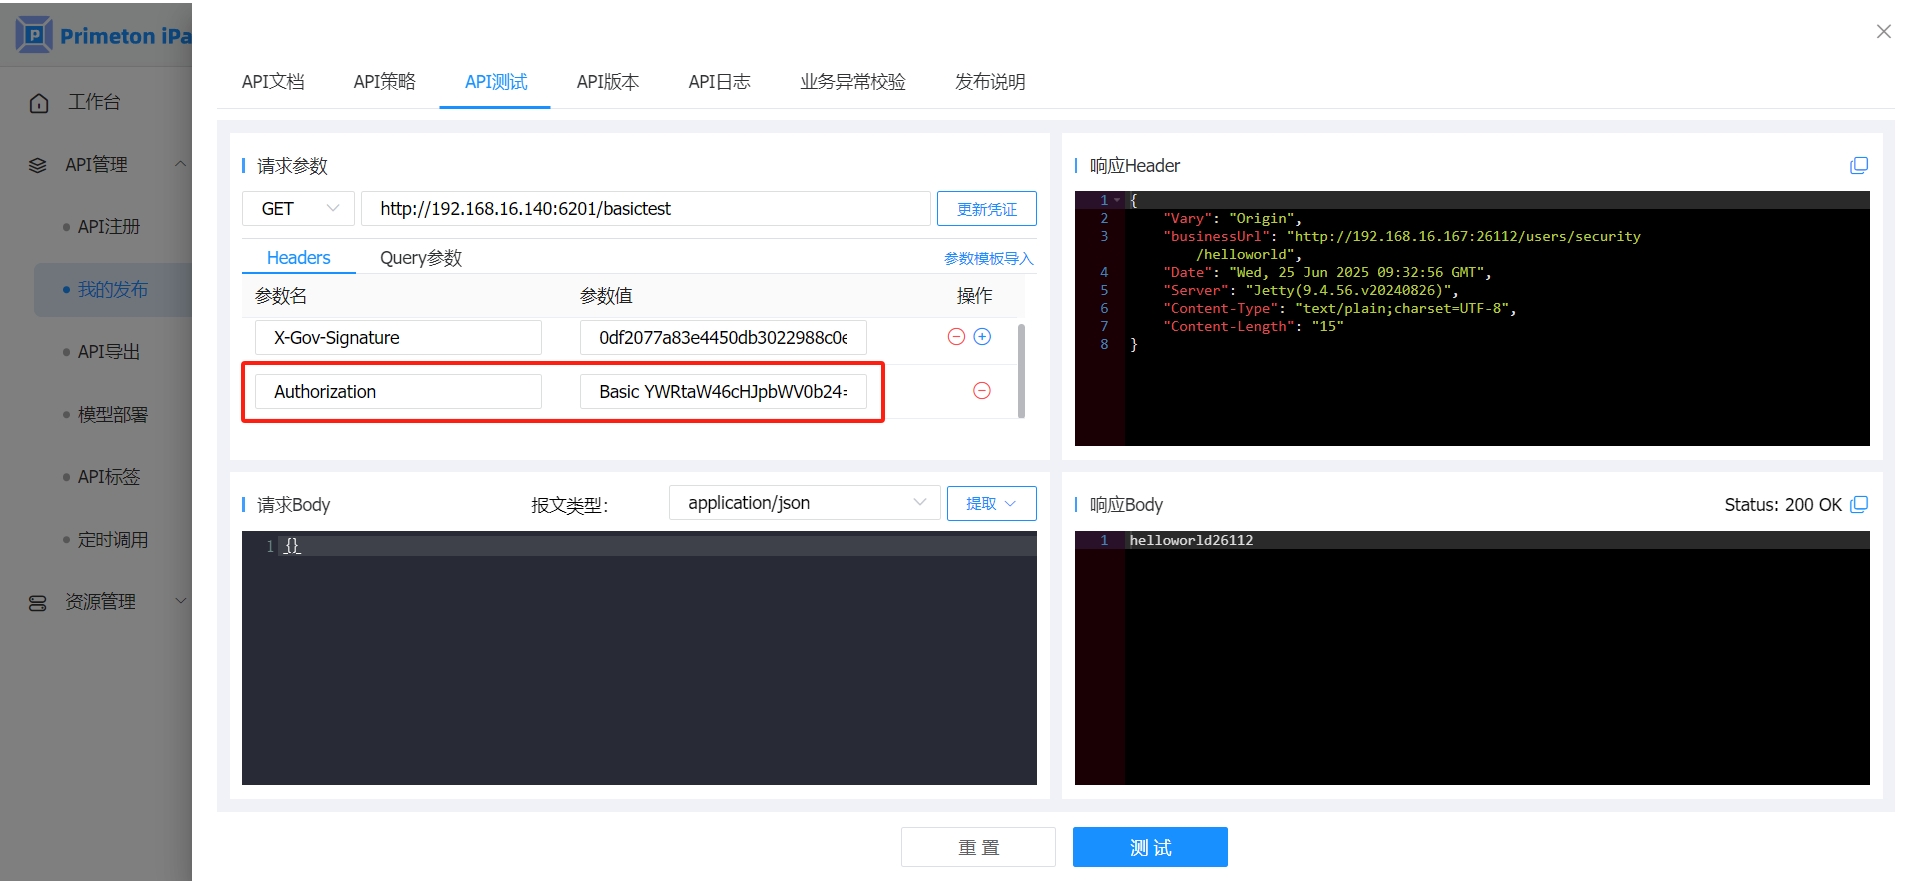Image resolution: width=1920 pixels, height=881 pixels.
Task: Copy the 响应Header content icon
Action: click(x=1858, y=166)
